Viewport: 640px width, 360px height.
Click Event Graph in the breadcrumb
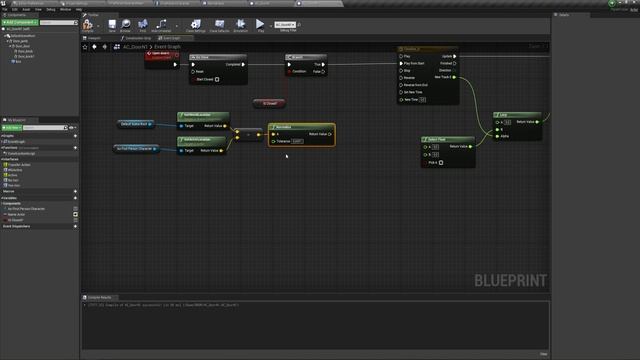pyautogui.click(x=167, y=47)
